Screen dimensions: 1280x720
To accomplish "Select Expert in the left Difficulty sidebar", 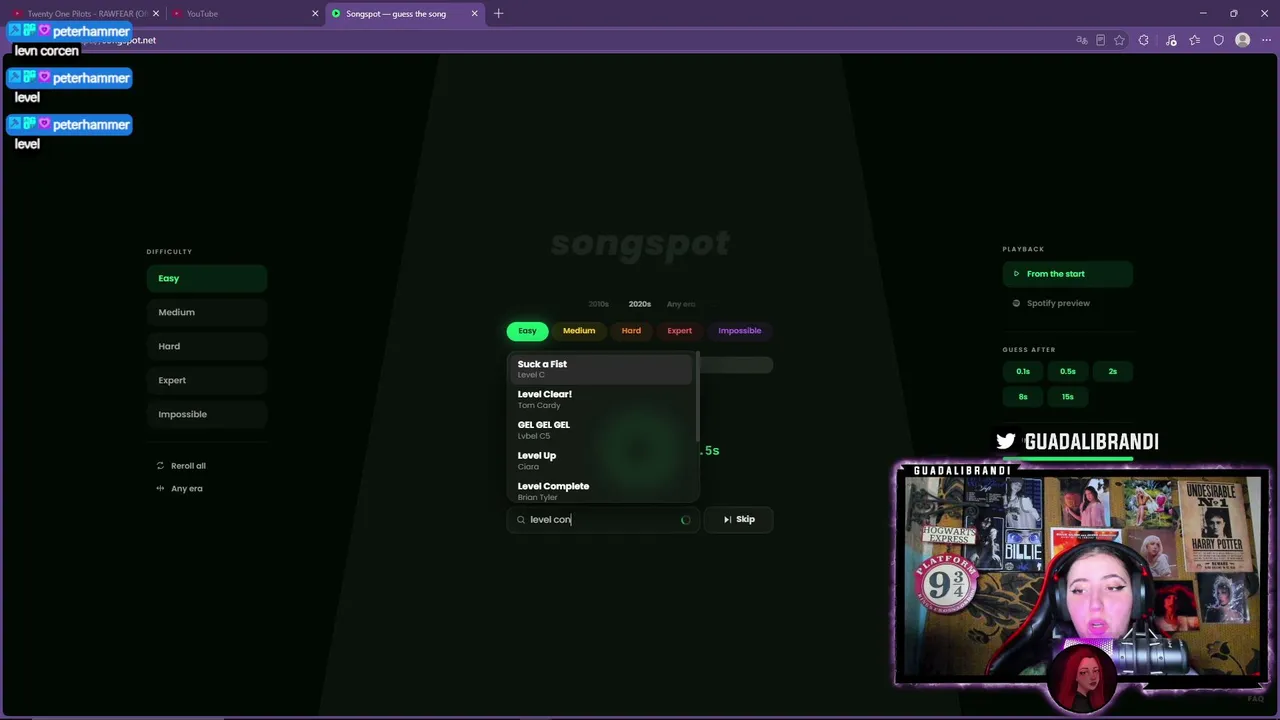I will [207, 380].
